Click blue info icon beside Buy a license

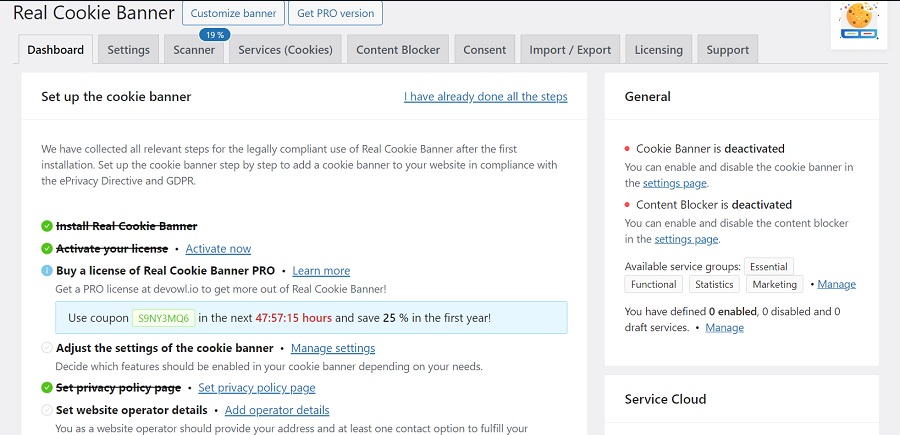click(x=47, y=271)
